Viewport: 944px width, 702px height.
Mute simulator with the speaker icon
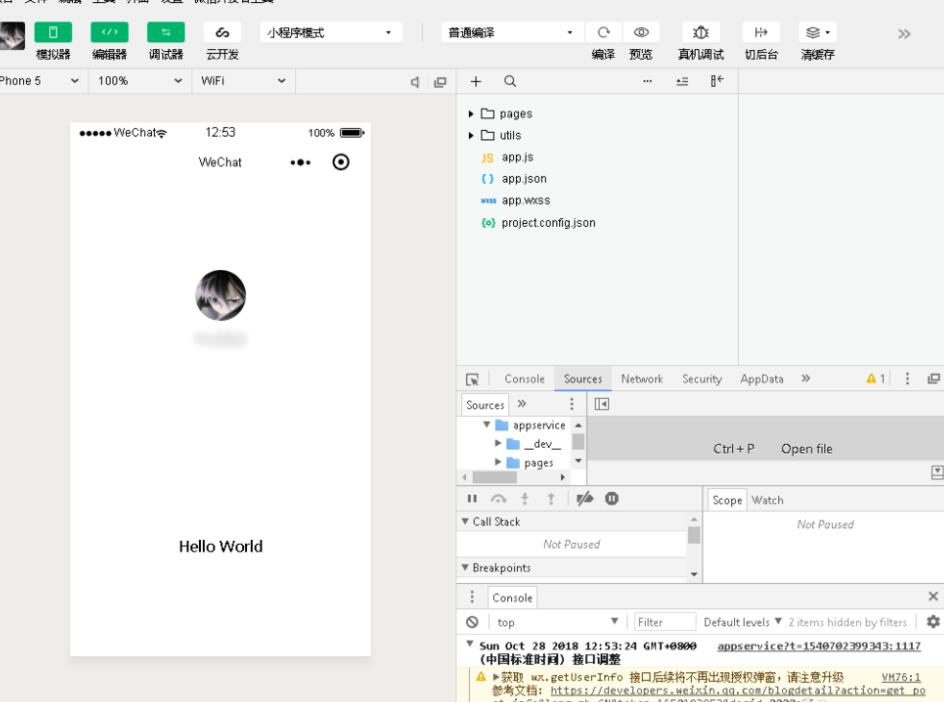pyautogui.click(x=416, y=81)
